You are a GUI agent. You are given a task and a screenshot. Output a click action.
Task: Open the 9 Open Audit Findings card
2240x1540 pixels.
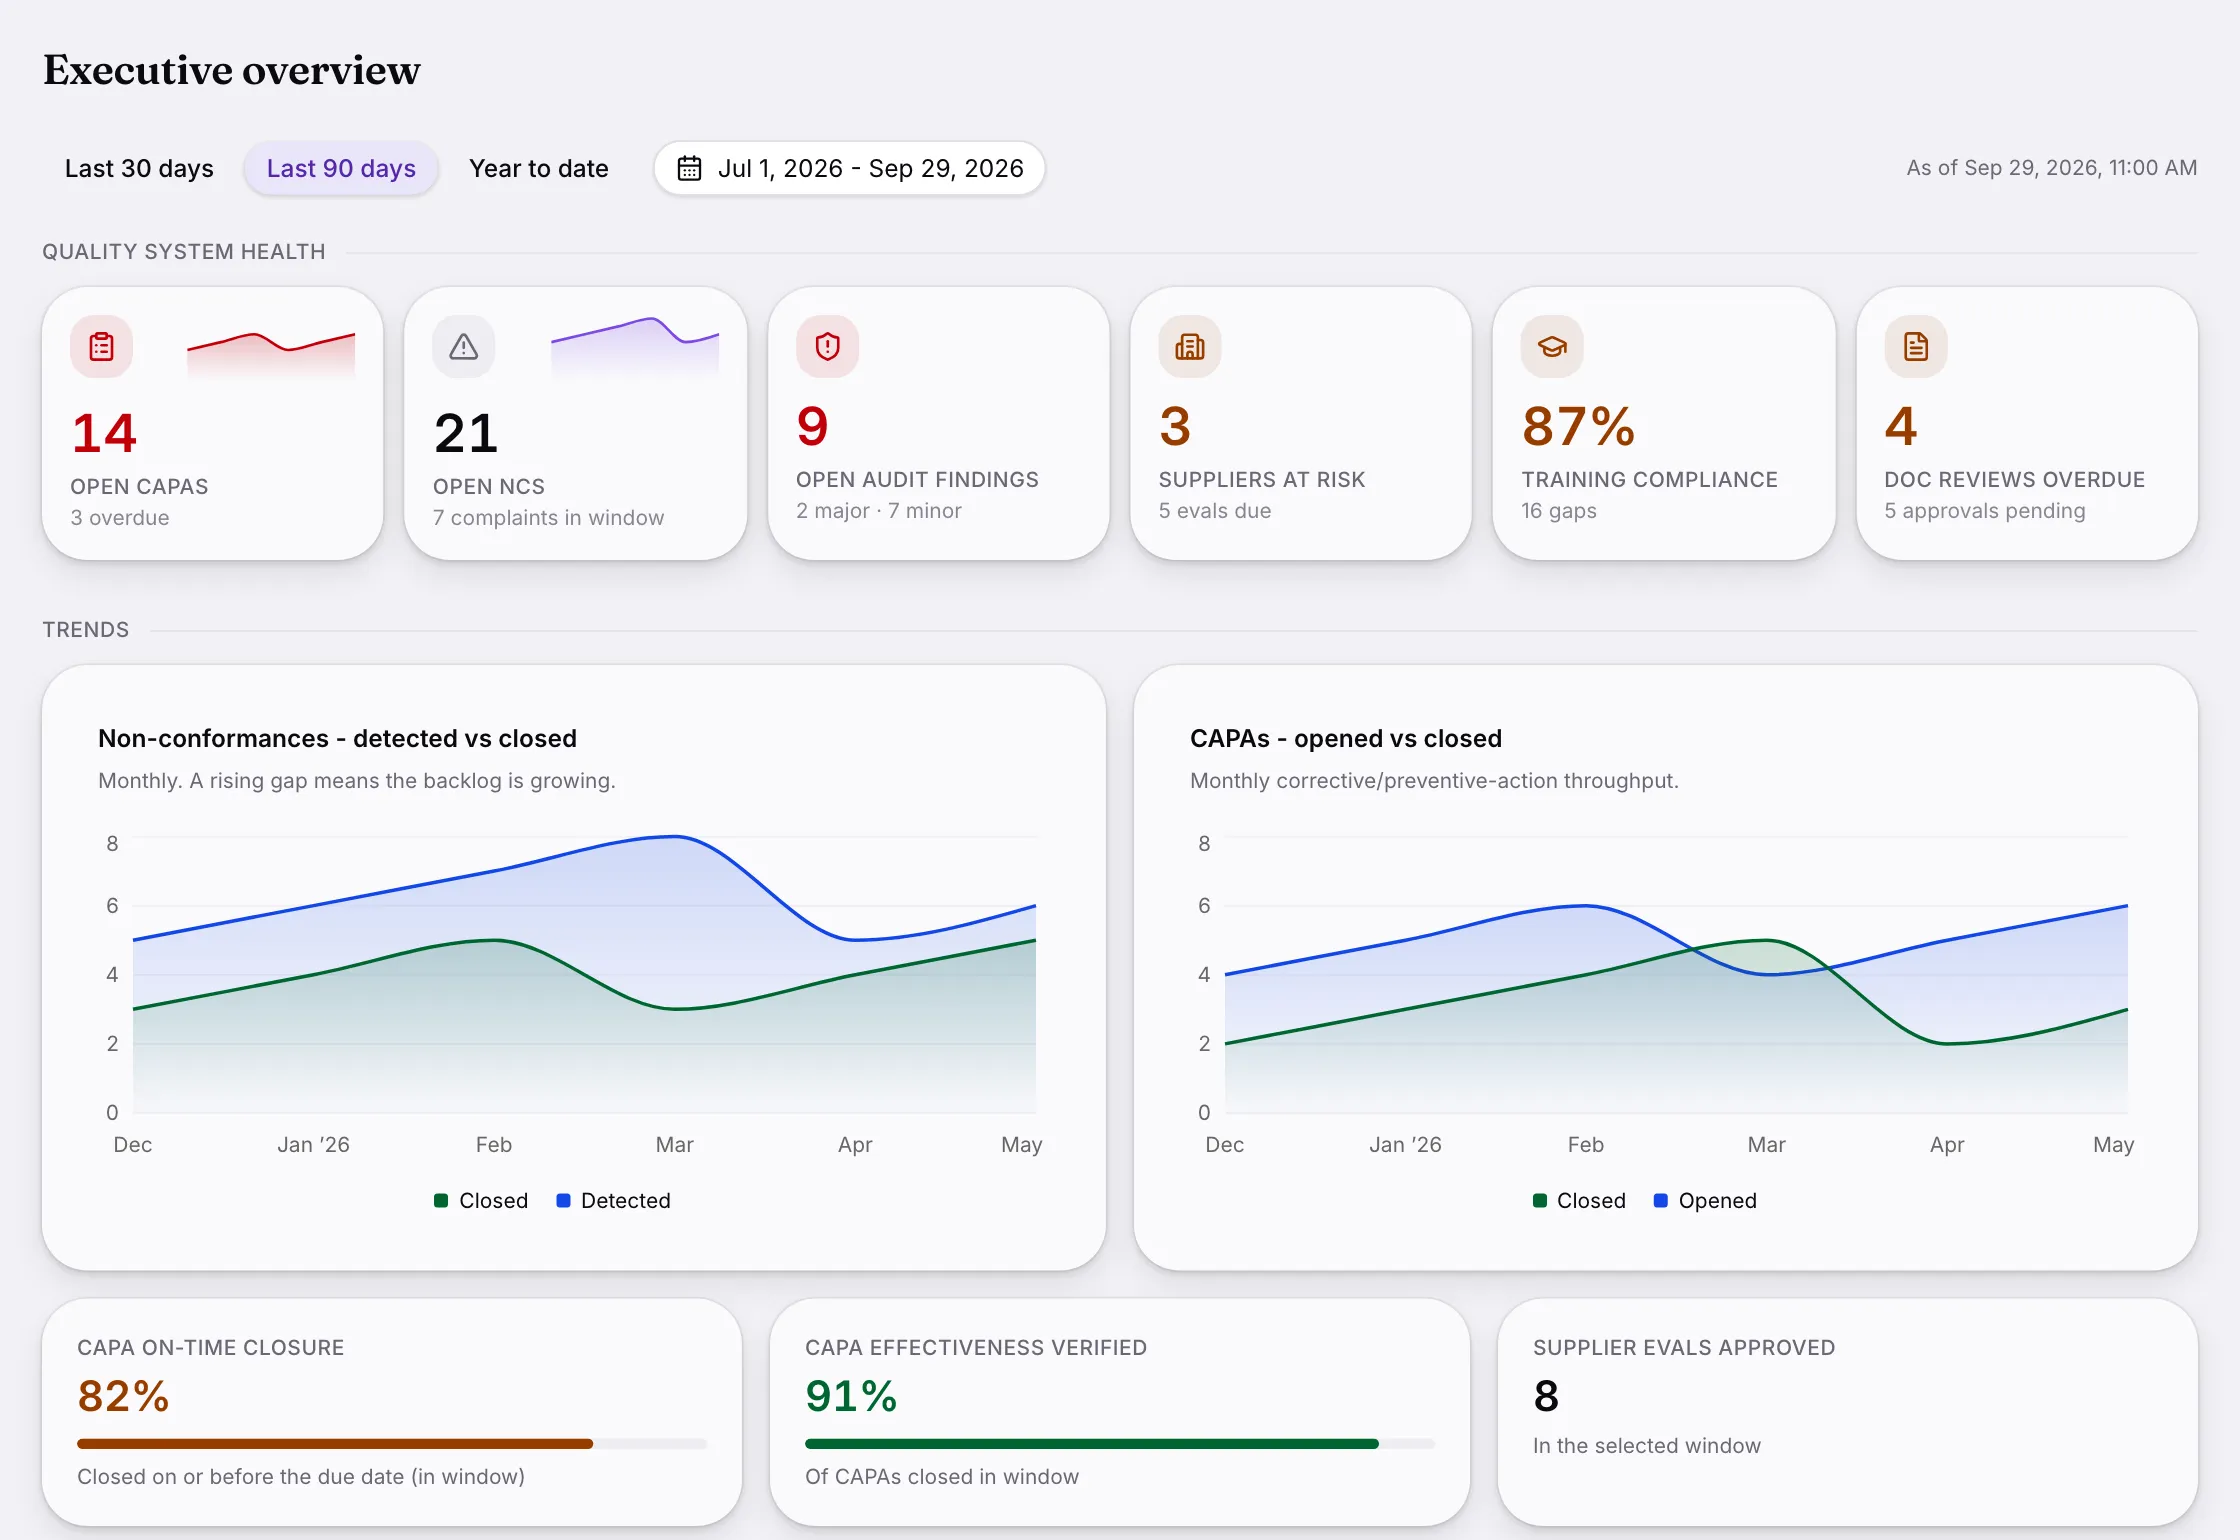938,423
